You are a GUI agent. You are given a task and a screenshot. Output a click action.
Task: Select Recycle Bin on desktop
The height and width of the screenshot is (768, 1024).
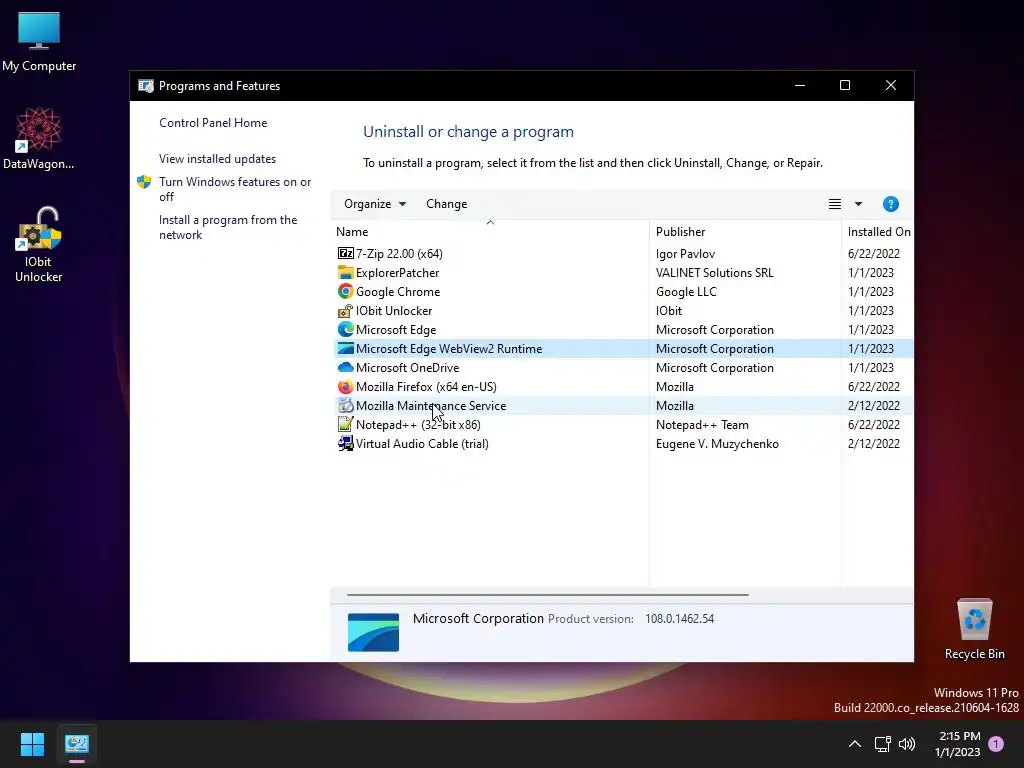[x=974, y=630]
